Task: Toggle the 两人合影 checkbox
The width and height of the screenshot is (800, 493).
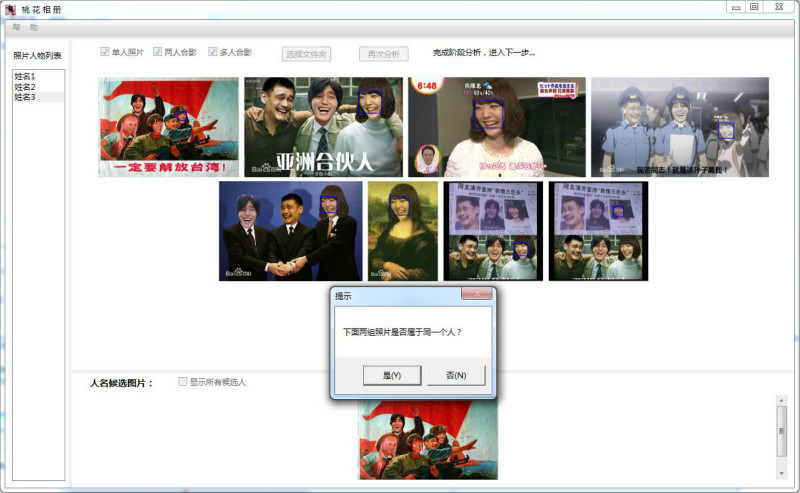Action: coord(157,52)
